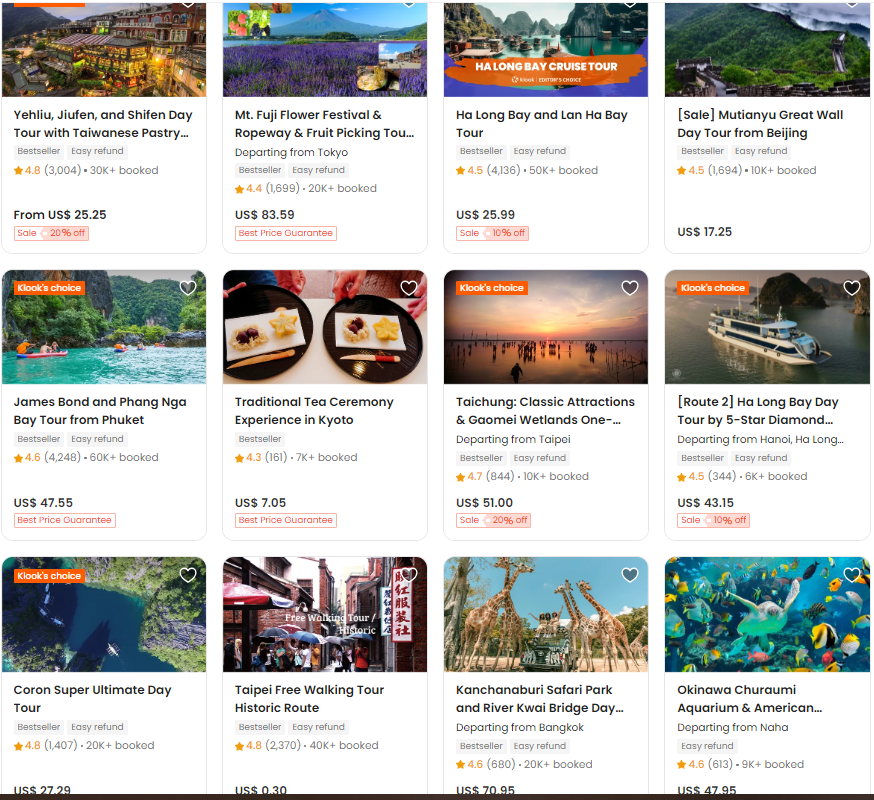The width and height of the screenshot is (874, 800).
Task: Toggle wishlist heart on Taipei Free Walking Tour
Action: click(x=408, y=575)
